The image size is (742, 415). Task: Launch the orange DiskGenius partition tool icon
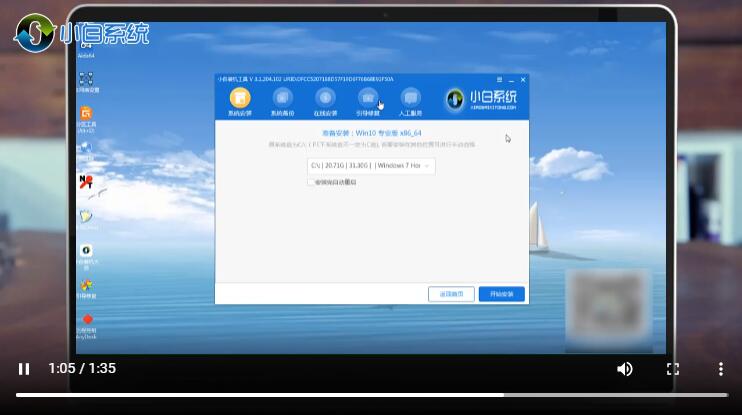(86, 119)
